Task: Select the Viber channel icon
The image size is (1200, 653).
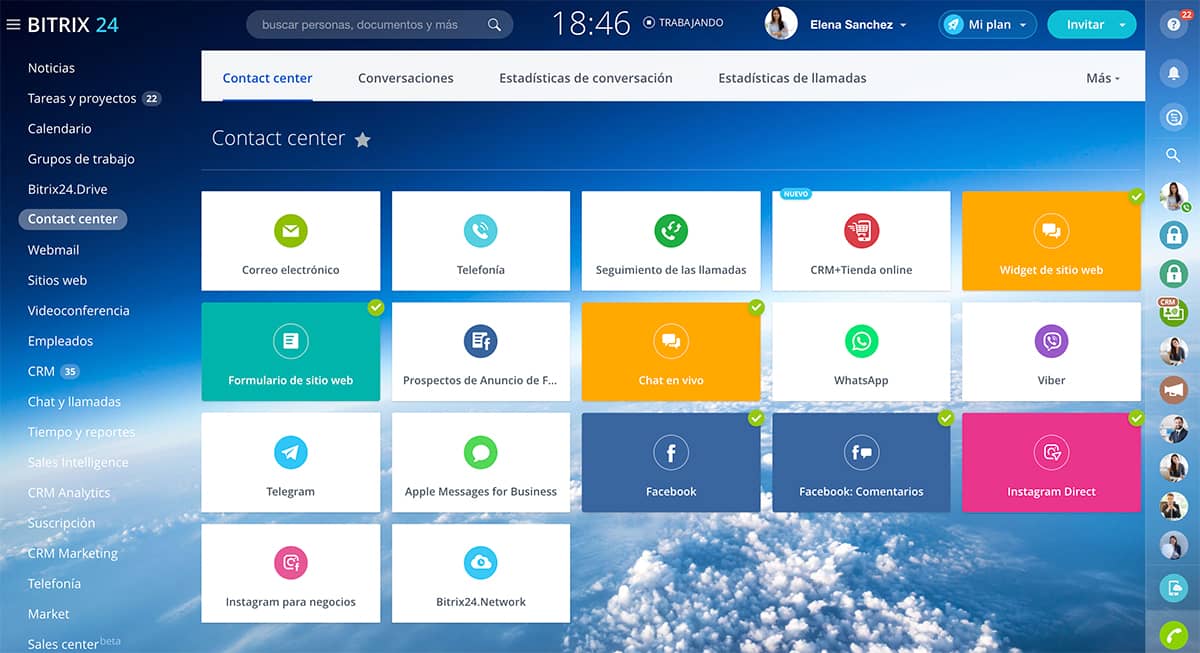Action: [1051, 342]
